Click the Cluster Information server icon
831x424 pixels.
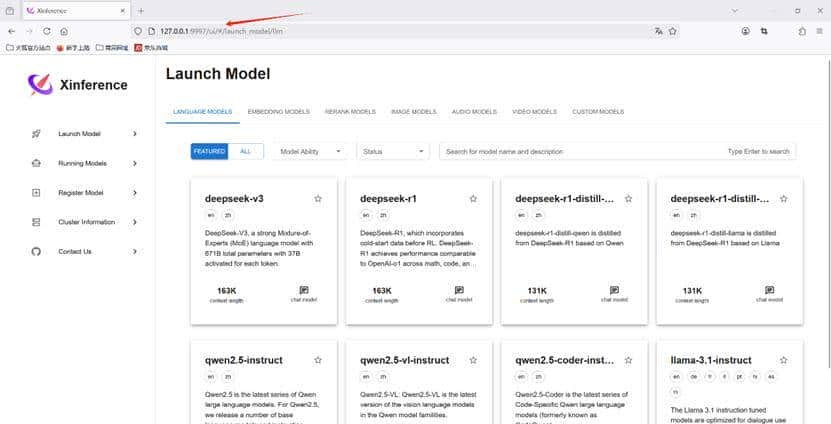(x=36, y=222)
